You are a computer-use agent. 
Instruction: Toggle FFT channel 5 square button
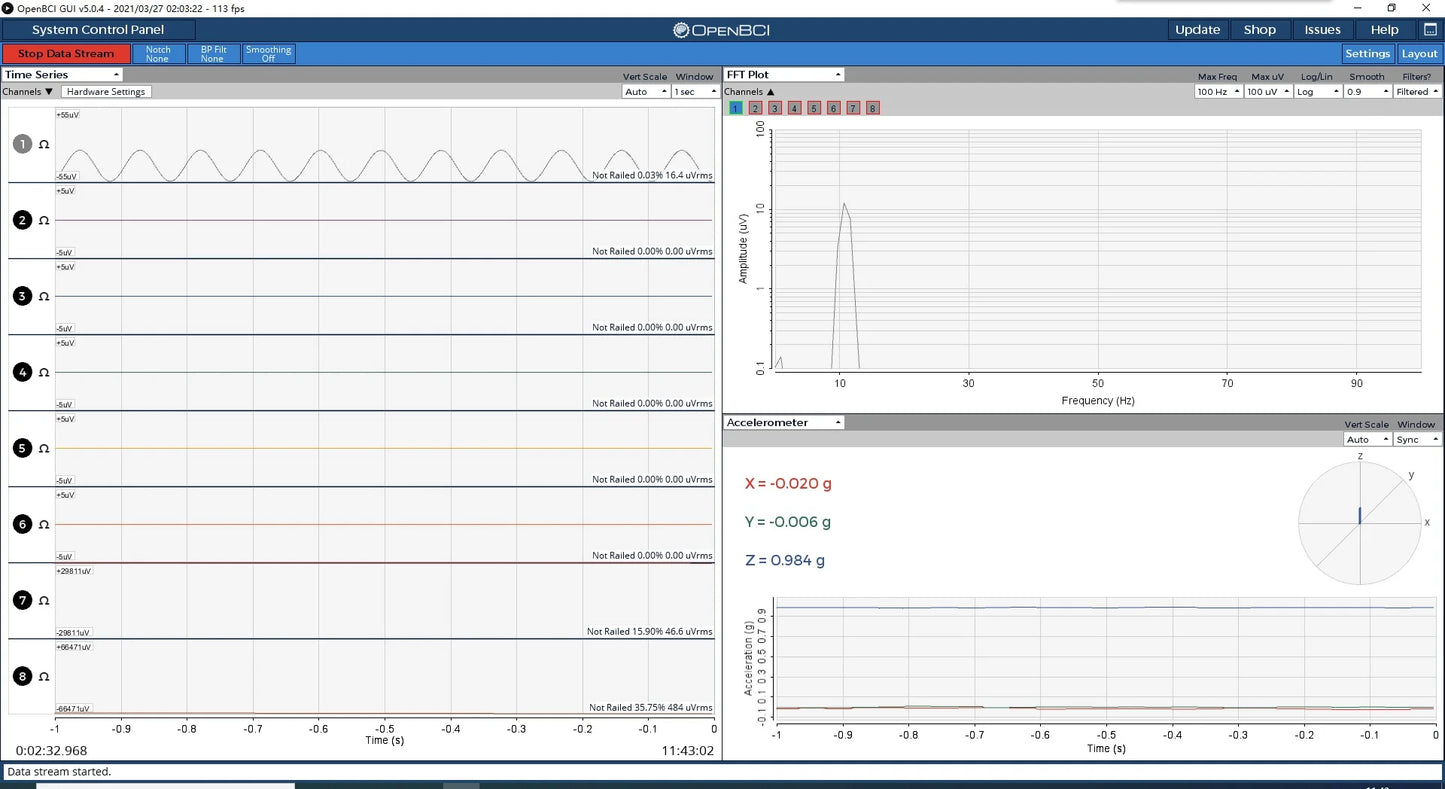pos(814,108)
